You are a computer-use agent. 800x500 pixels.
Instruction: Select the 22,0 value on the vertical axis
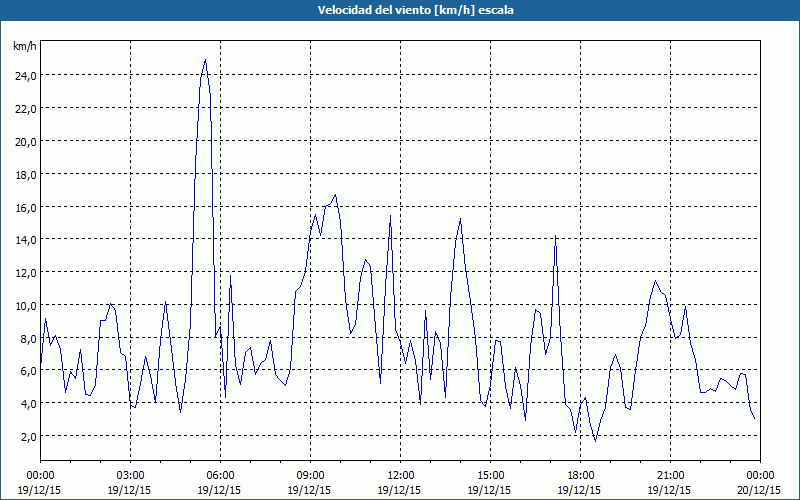[x=26, y=109]
